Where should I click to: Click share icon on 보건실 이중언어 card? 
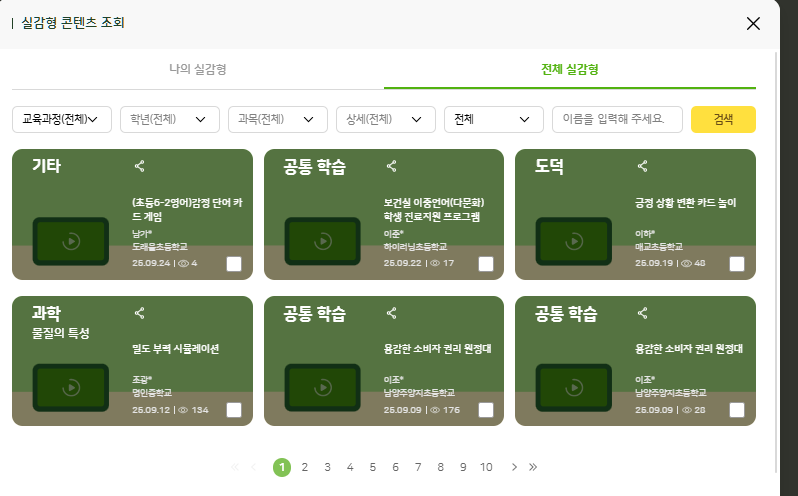391,166
